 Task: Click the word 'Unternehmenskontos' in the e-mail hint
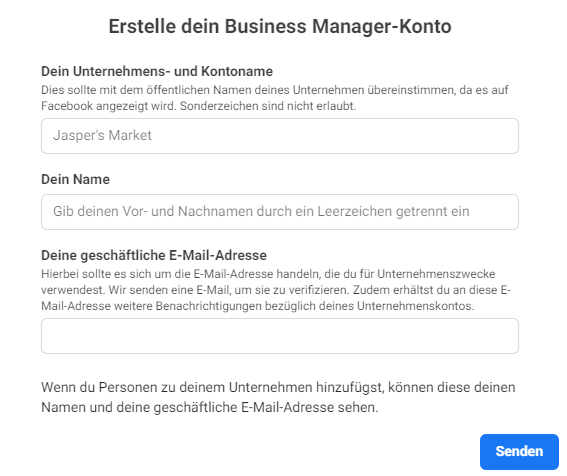[415, 306]
